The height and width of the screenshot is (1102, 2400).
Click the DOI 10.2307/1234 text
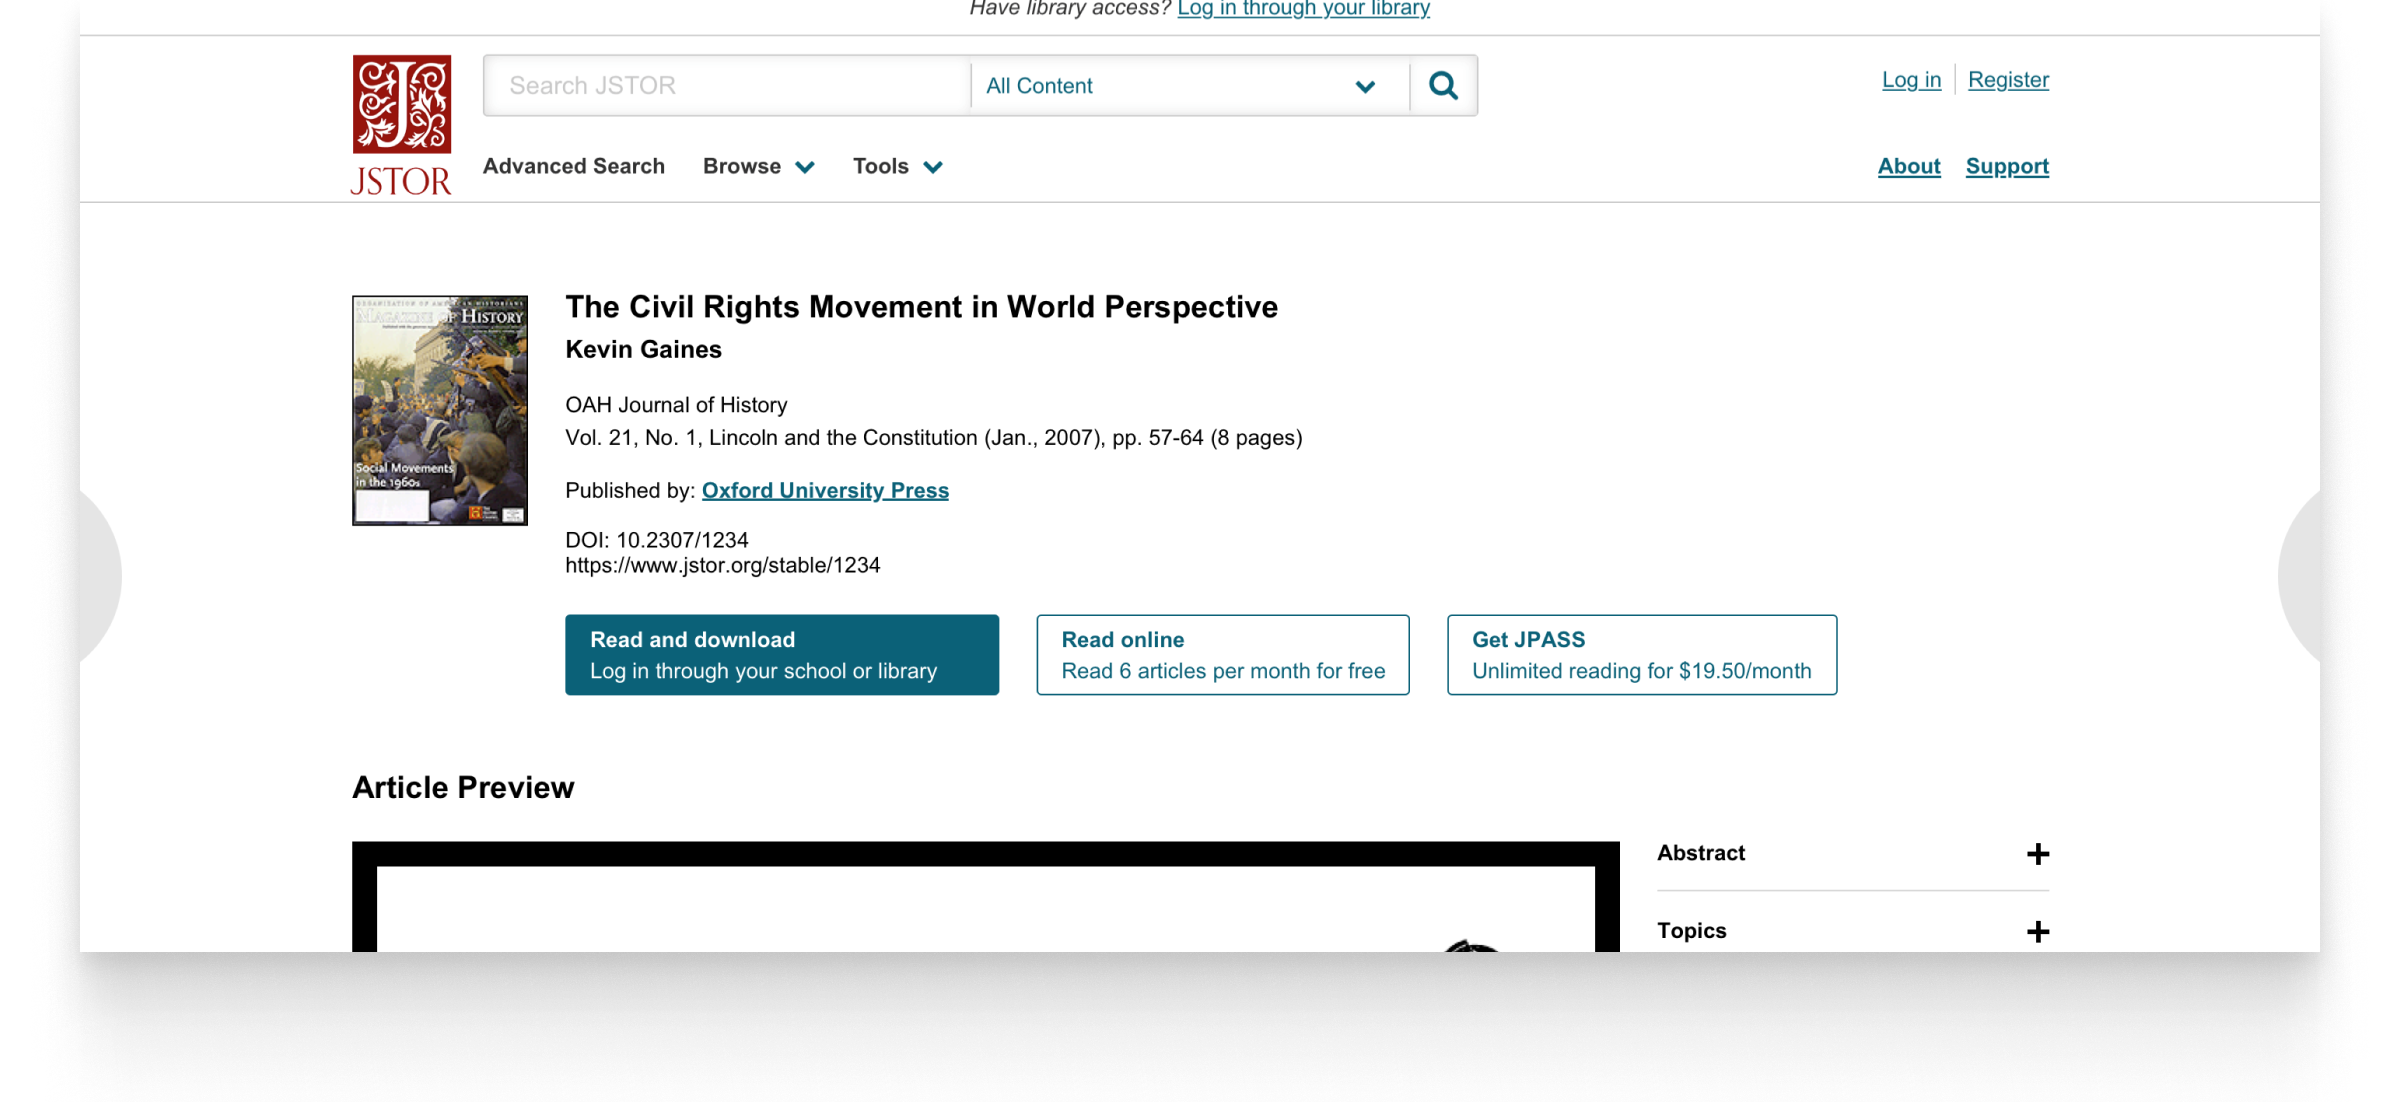click(x=657, y=540)
